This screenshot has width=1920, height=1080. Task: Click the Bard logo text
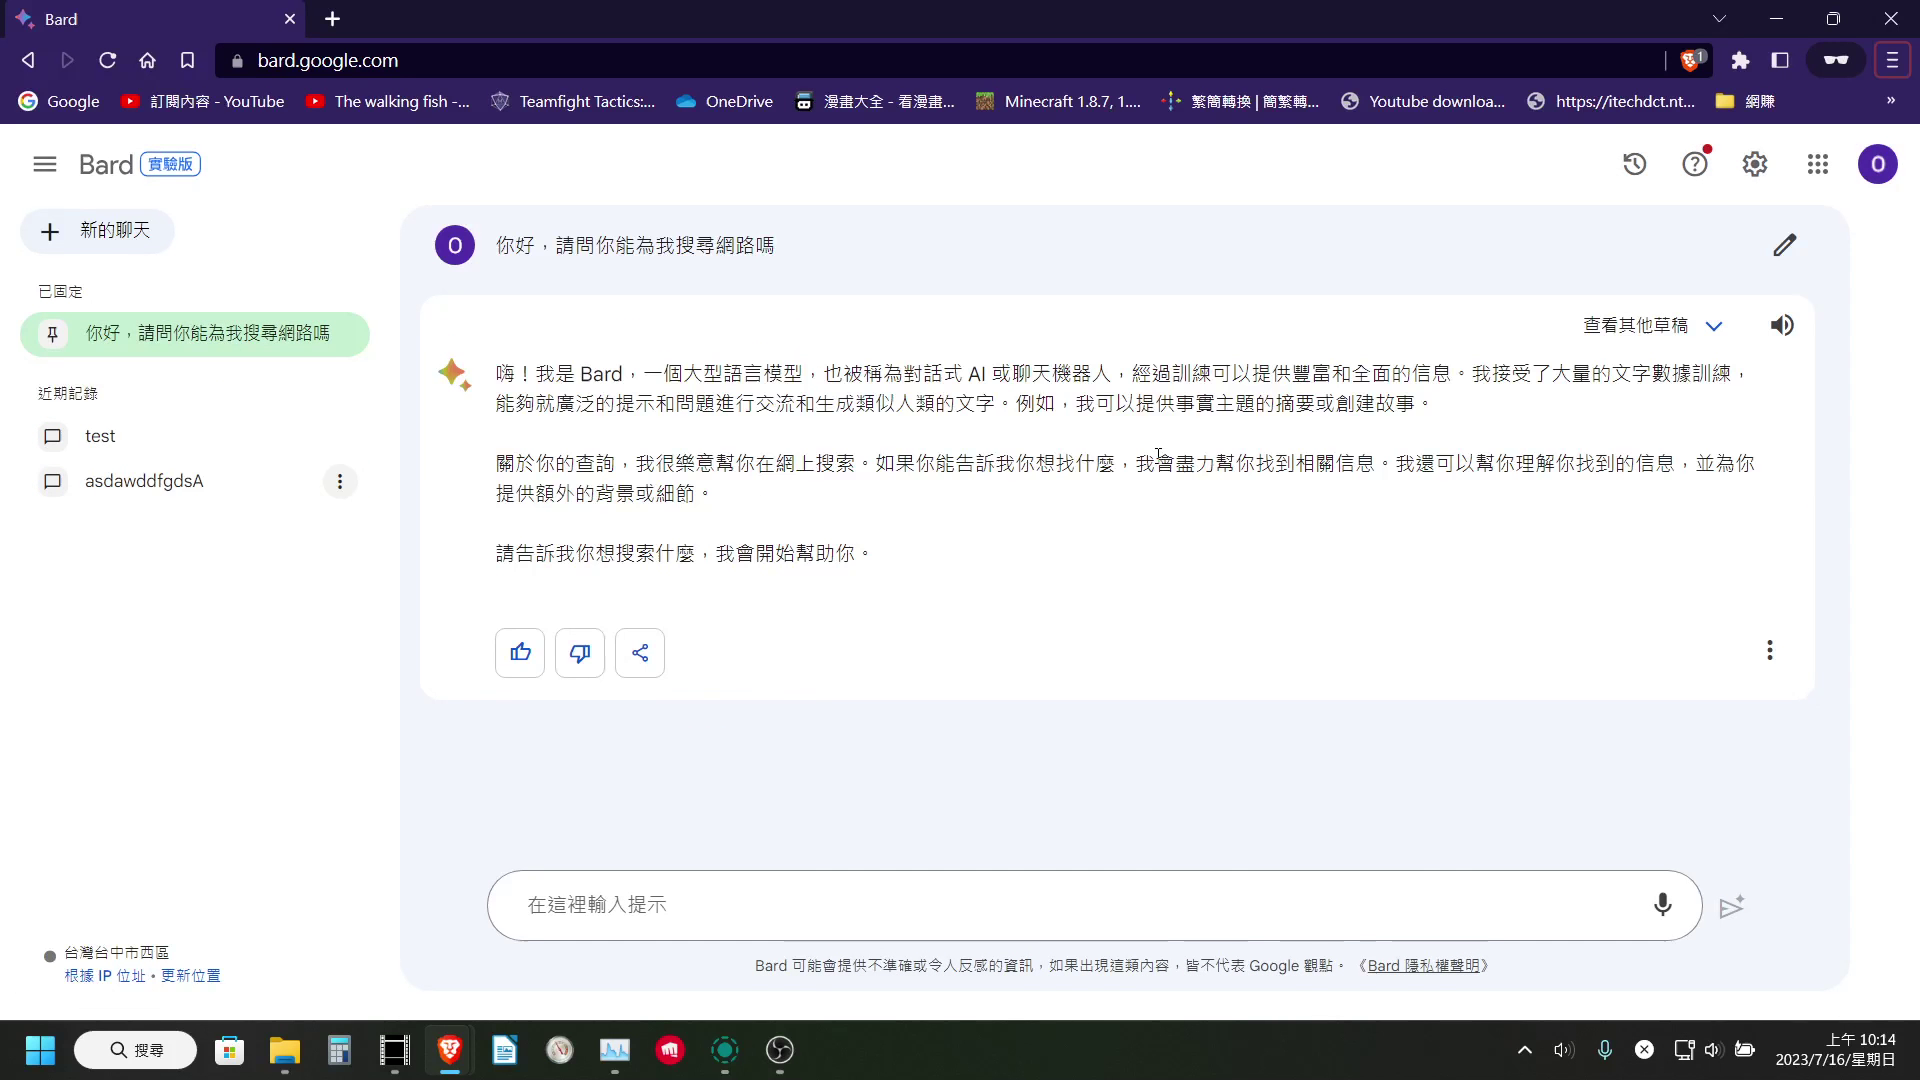pyautogui.click(x=106, y=164)
